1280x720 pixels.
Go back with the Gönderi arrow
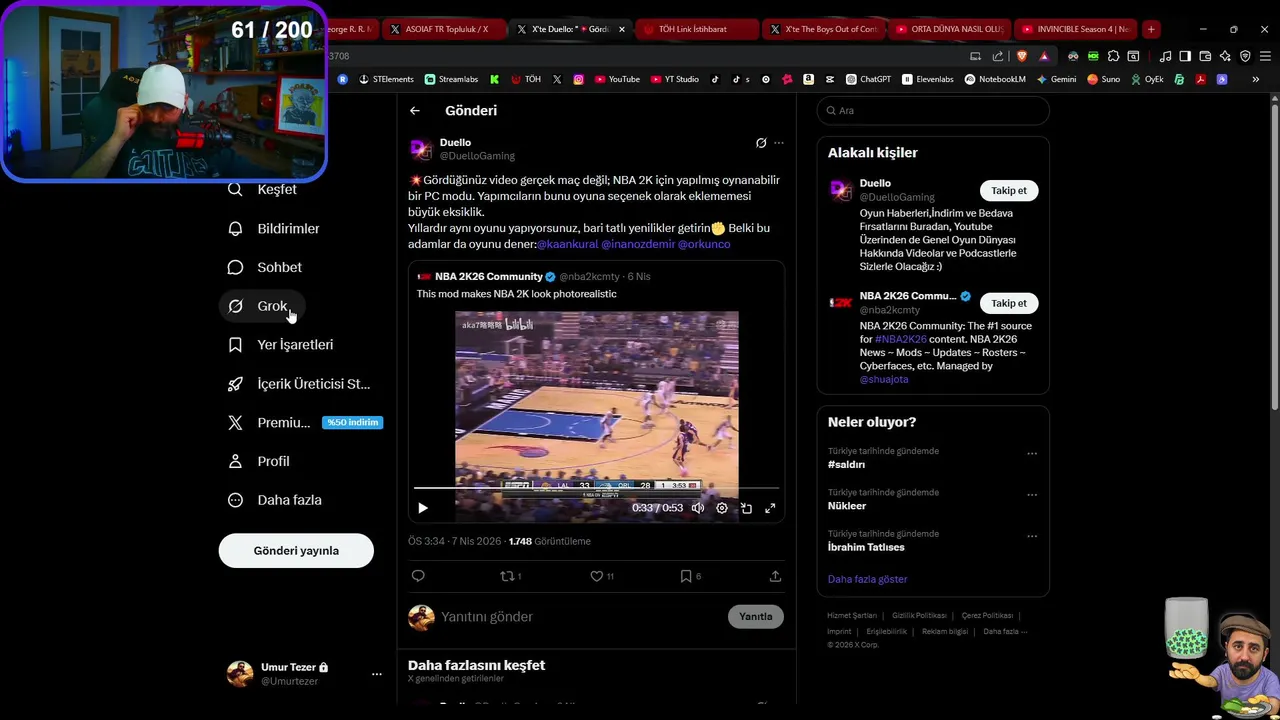pos(415,111)
